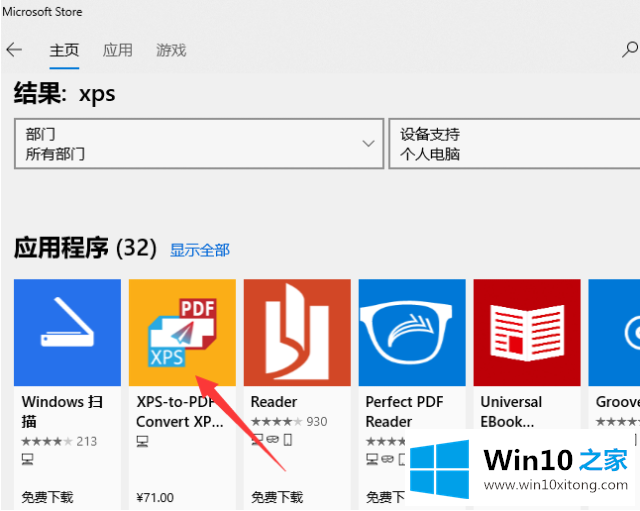
Task: Click the 应用程序 (32) section heading
Action: click(85, 248)
